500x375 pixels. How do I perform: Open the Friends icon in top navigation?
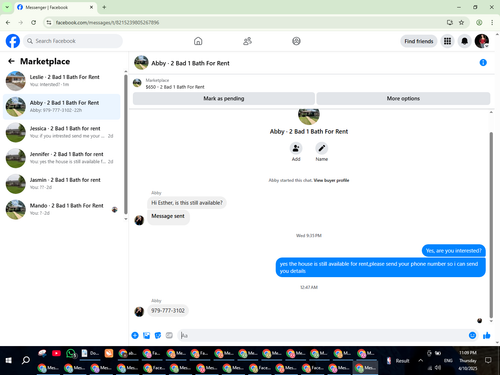pos(247,41)
